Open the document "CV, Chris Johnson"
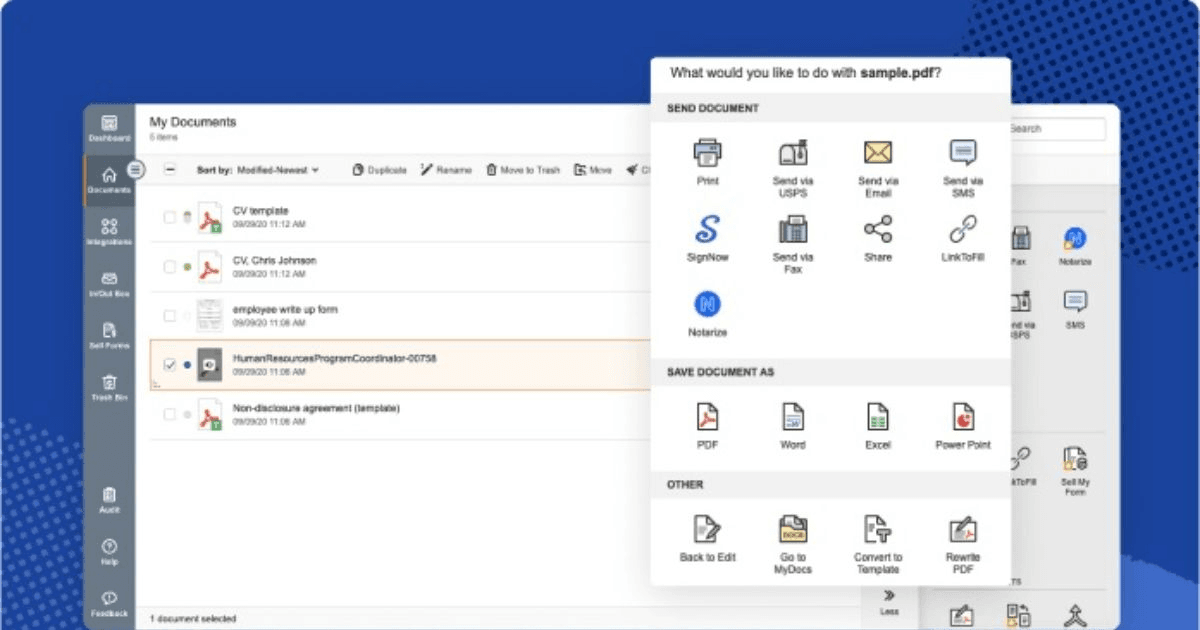 click(274, 260)
